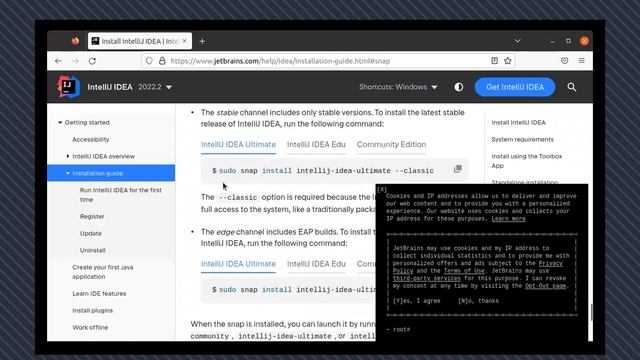Open the 2022.2 version dropdown
640x360 pixels.
[x=155, y=87]
